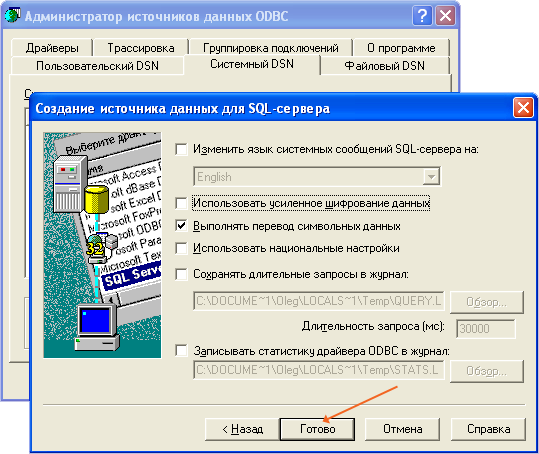Expand the English language dropdown arrow

pyautogui.click(x=431, y=177)
